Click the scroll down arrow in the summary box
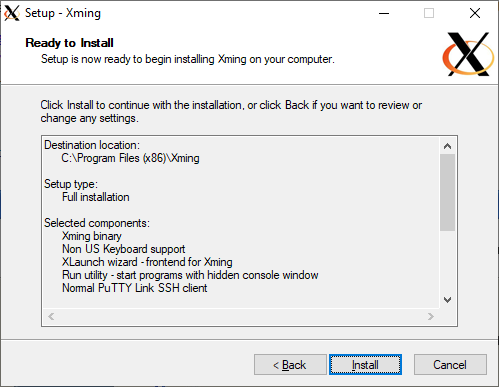The width and height of the screenshot is (499, 387). [x=447, y=300]
